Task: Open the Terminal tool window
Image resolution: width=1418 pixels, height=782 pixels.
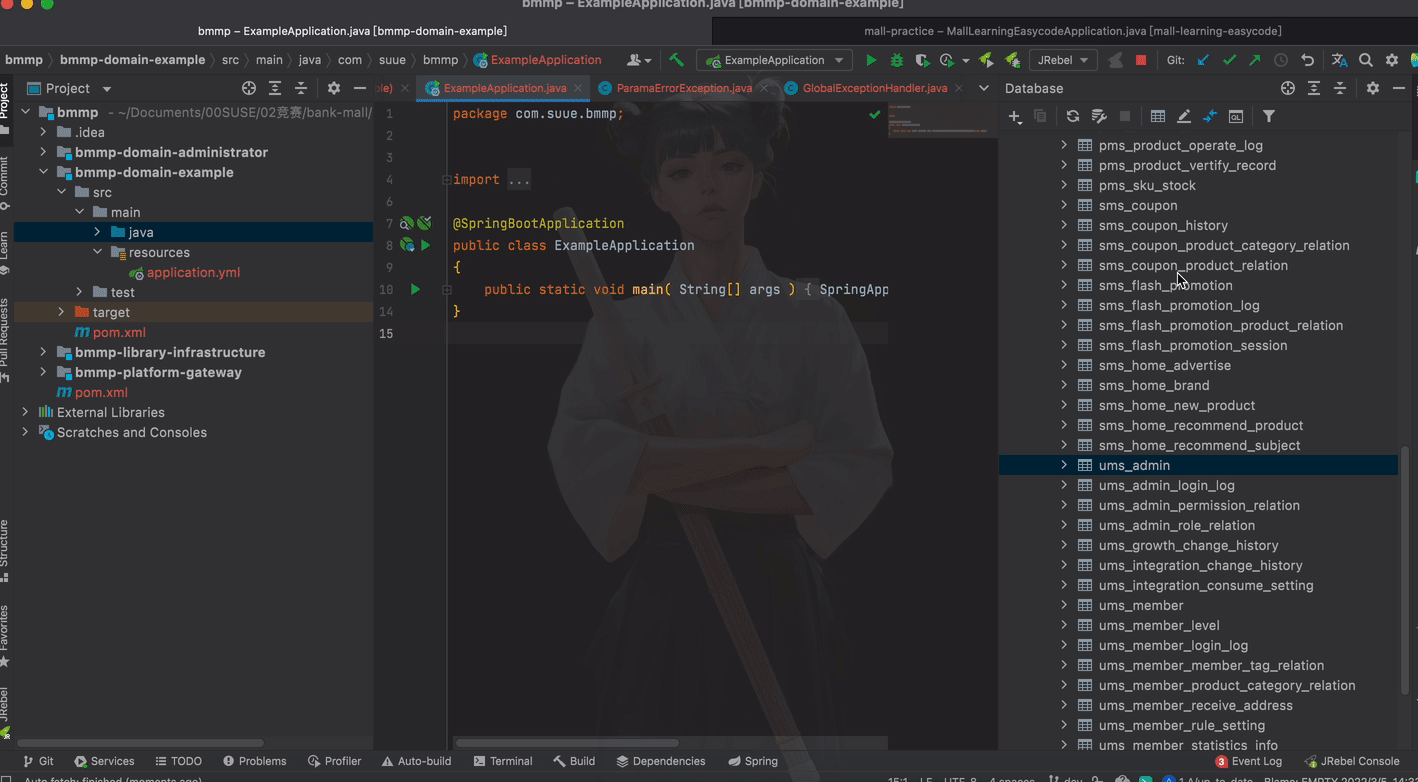Action: tap(503, 761)
